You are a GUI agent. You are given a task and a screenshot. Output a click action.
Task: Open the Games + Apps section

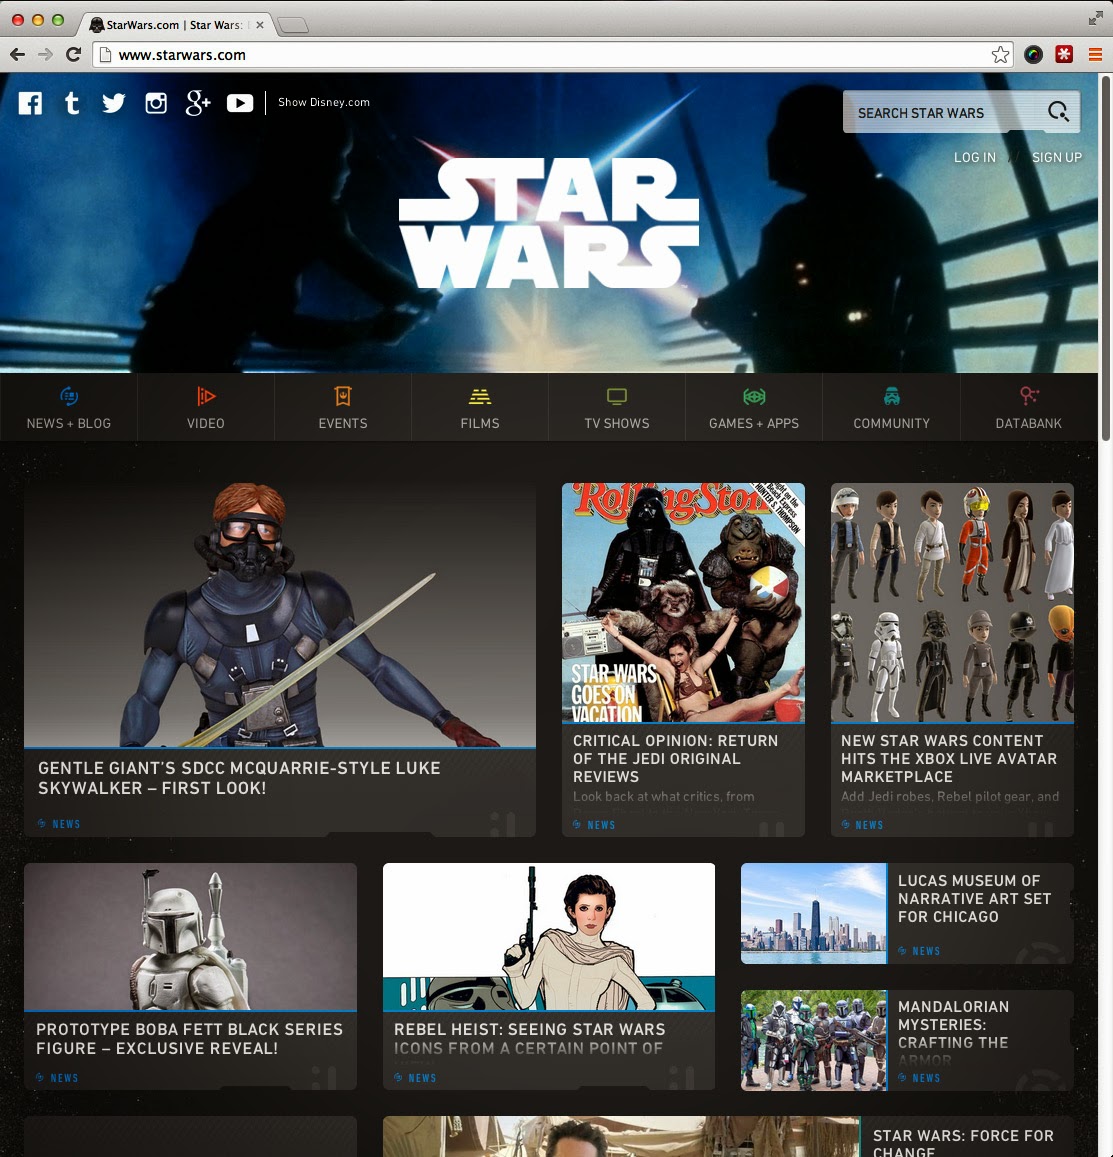point(754,407)
